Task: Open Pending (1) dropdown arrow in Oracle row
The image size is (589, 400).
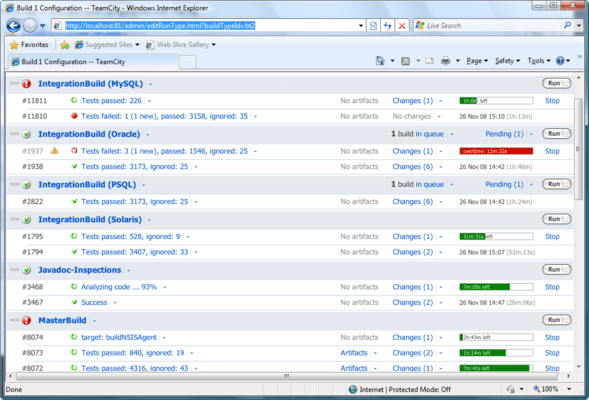Action: click(531, 134)
